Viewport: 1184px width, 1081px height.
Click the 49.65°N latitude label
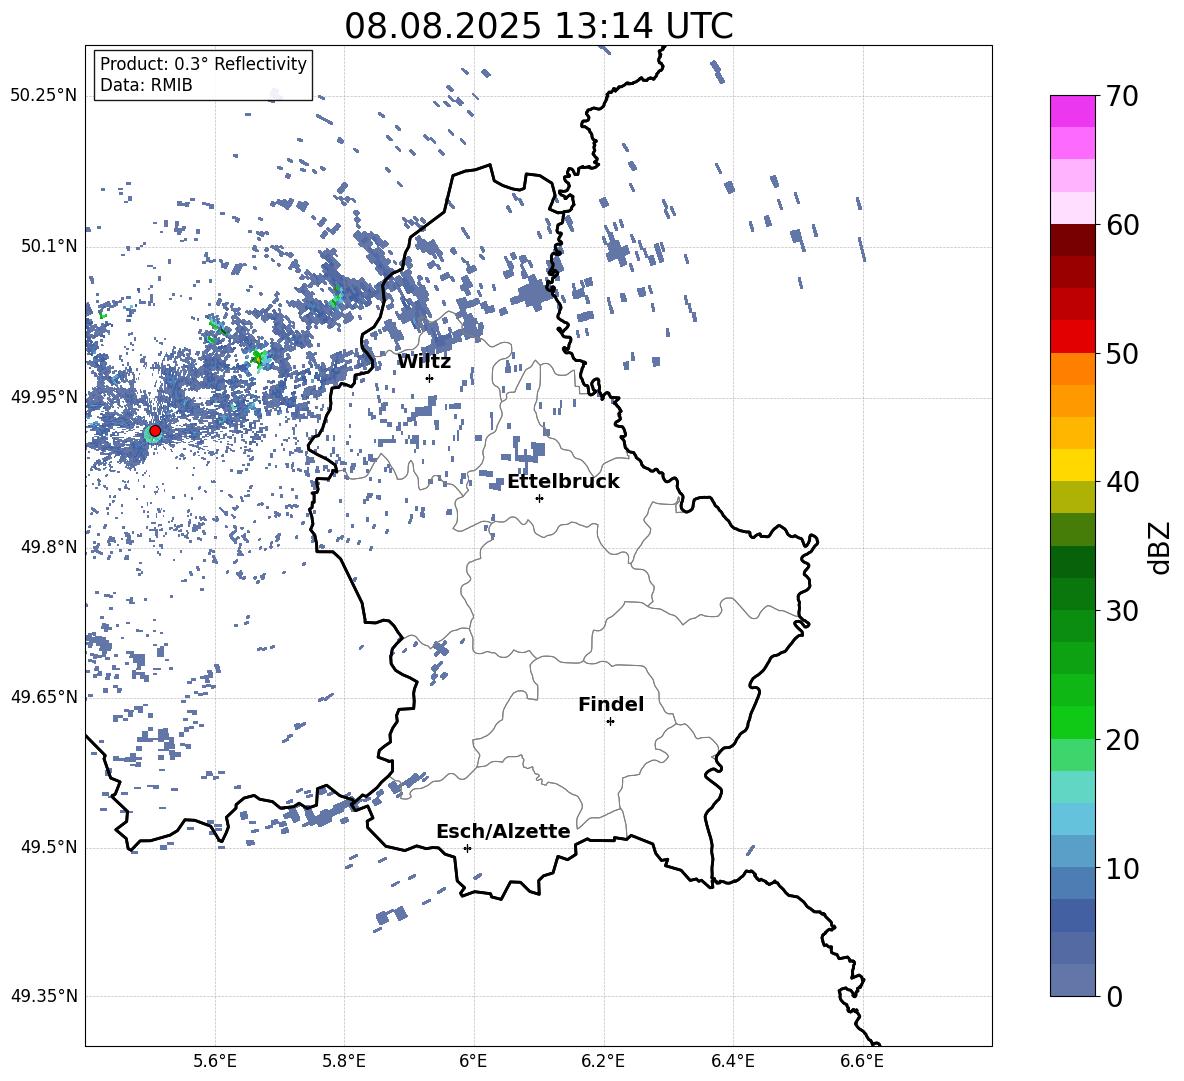[44, 696]
